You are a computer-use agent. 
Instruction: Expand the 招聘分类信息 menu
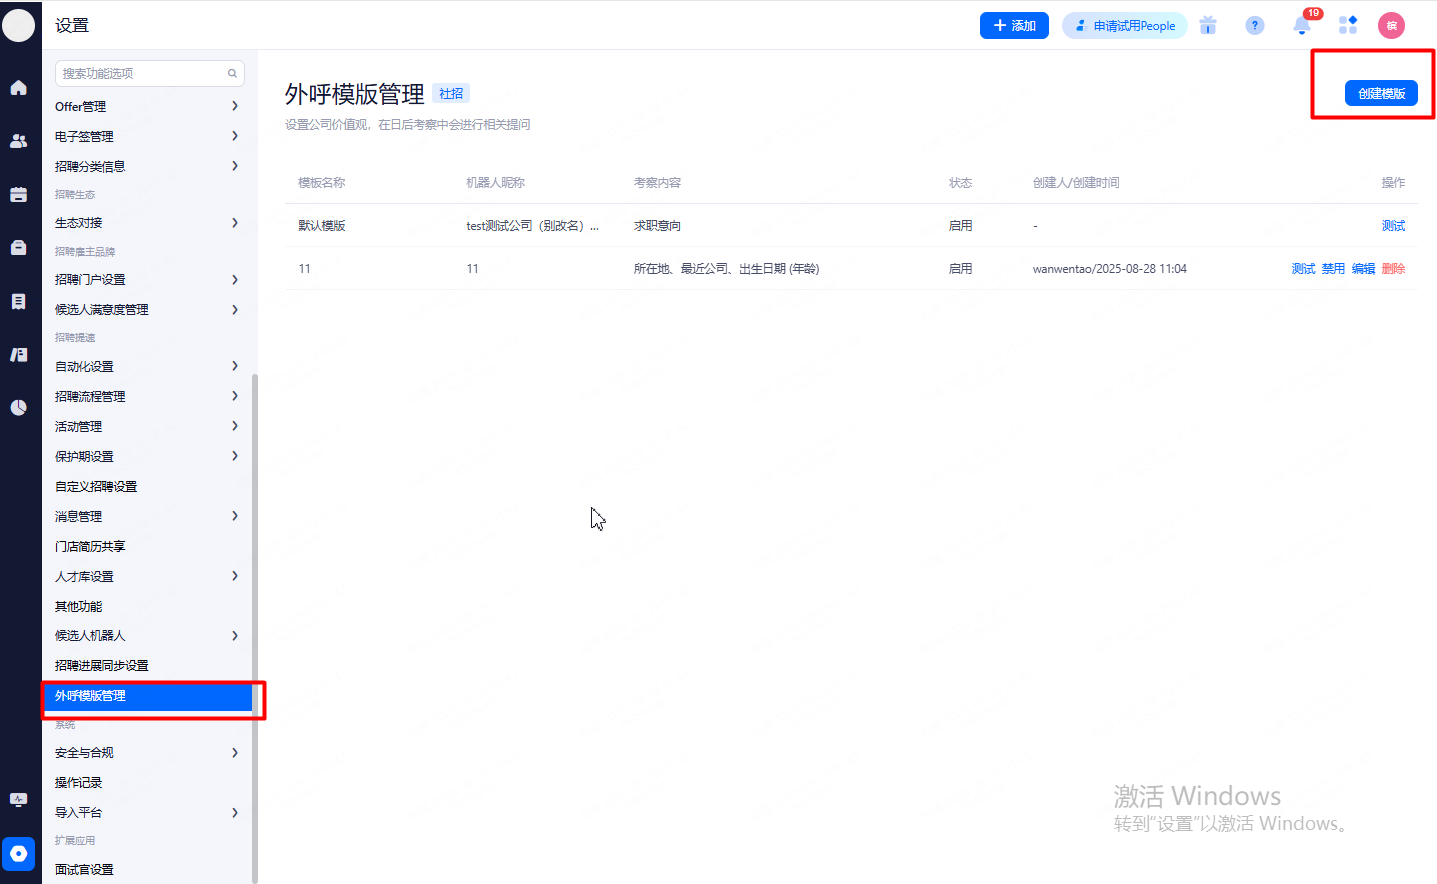(148, 166)
